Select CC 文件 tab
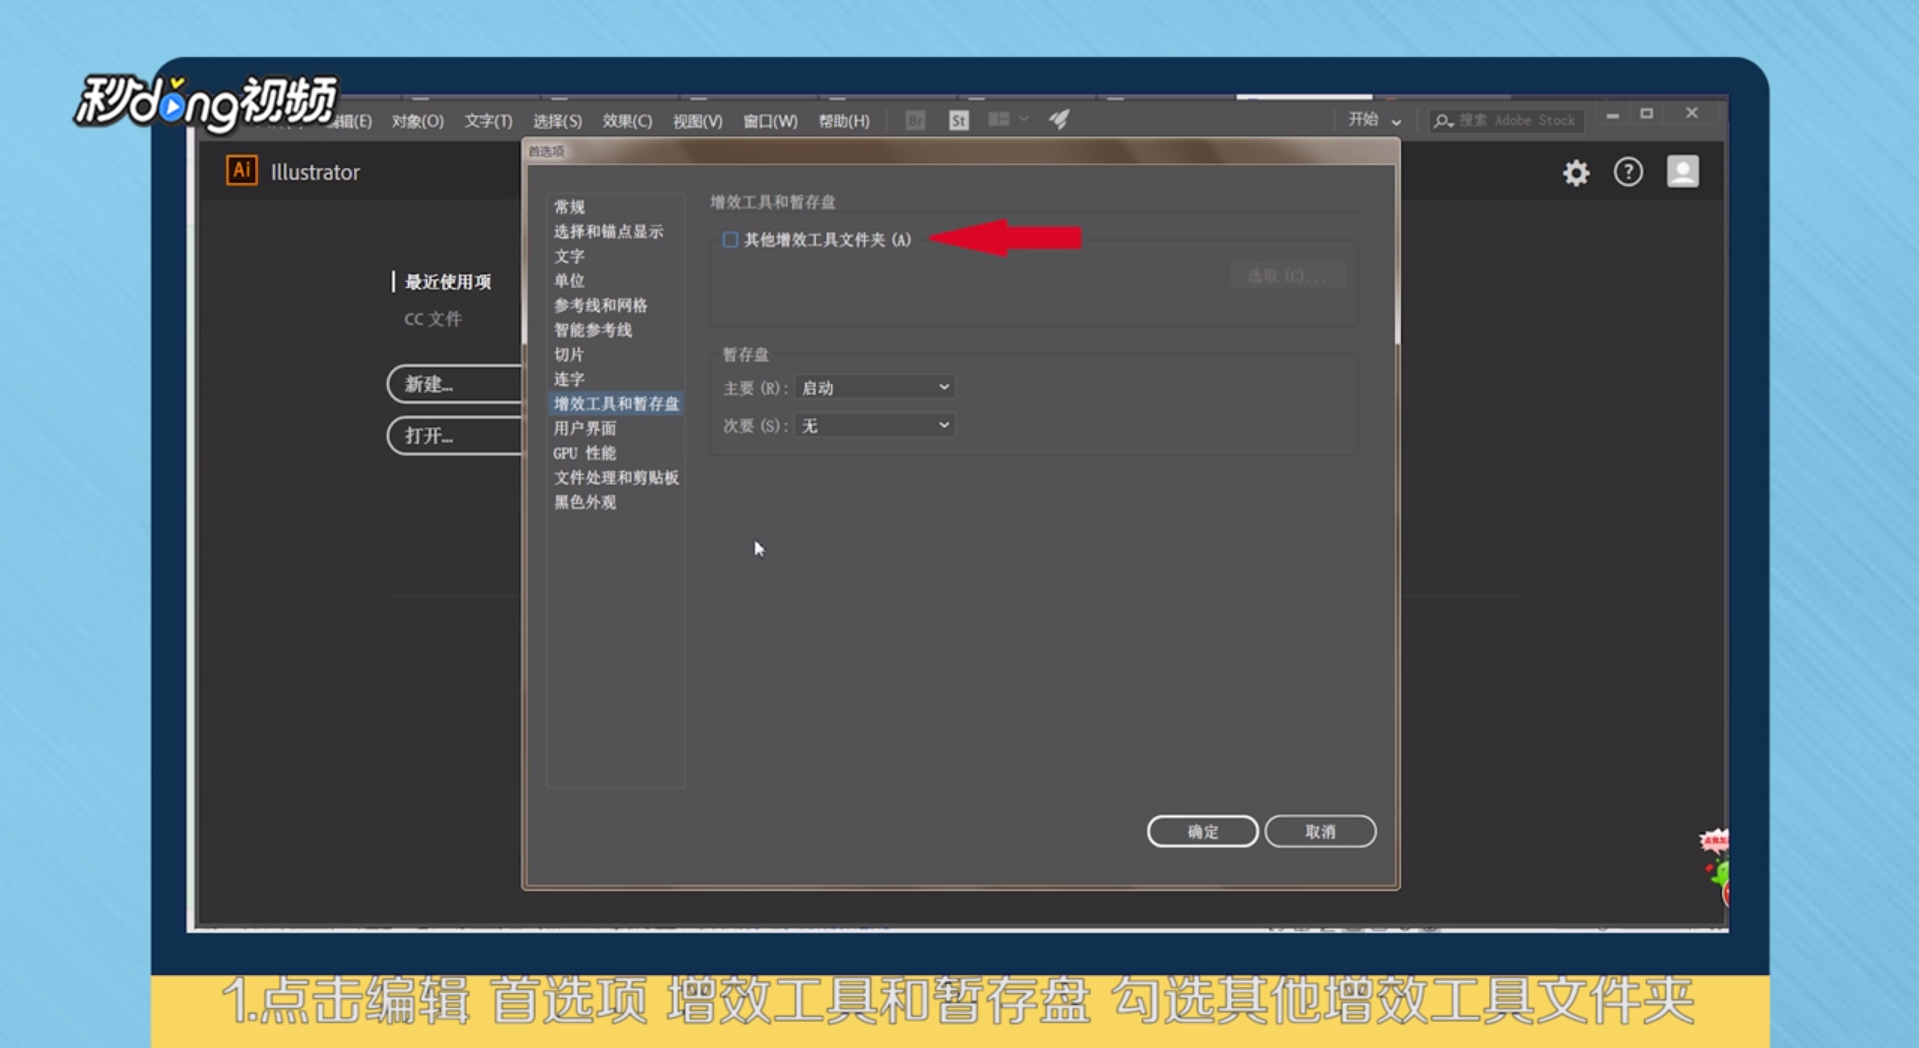This screenshot has width=1919, height=1048. [433, 319]
